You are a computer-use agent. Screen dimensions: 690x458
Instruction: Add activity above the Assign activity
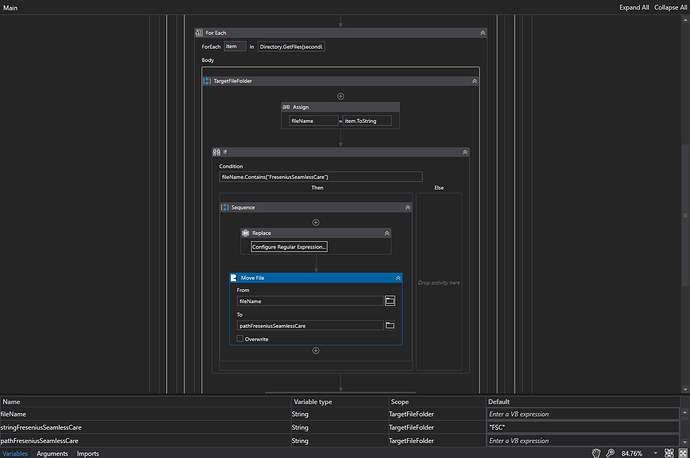(341, 96)
